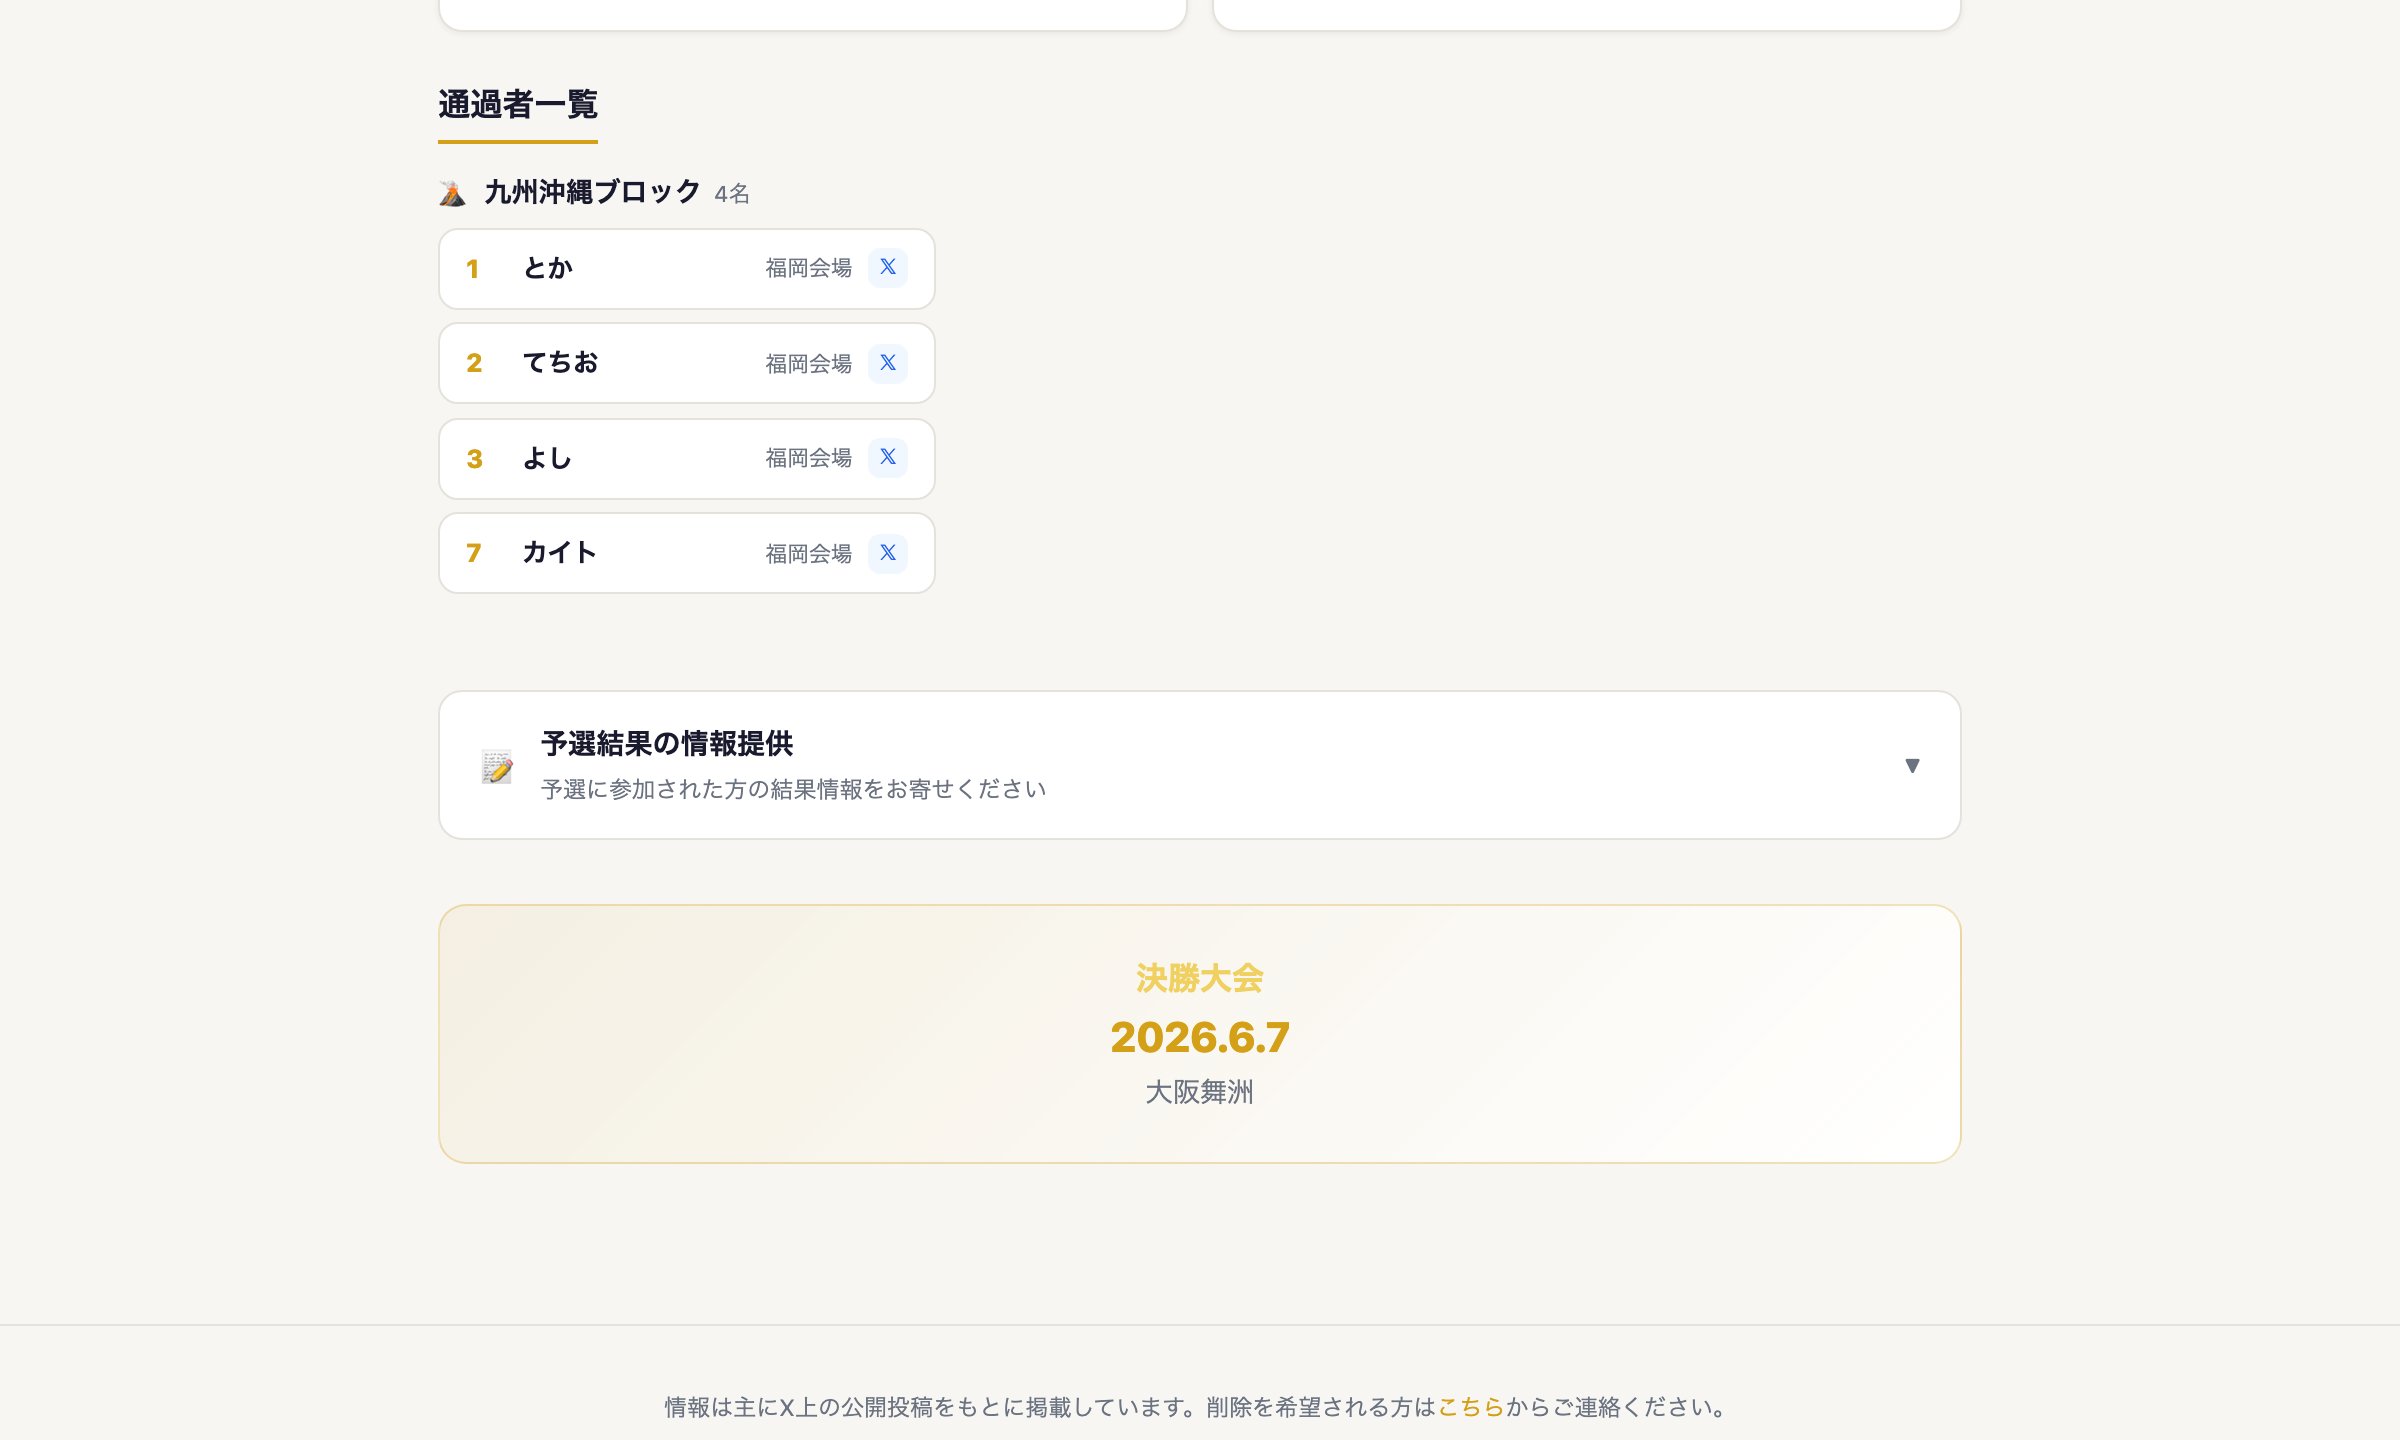
Task: Click 予選に参加された方の結果情報をお寄せください subtitle
Action: 793,789
